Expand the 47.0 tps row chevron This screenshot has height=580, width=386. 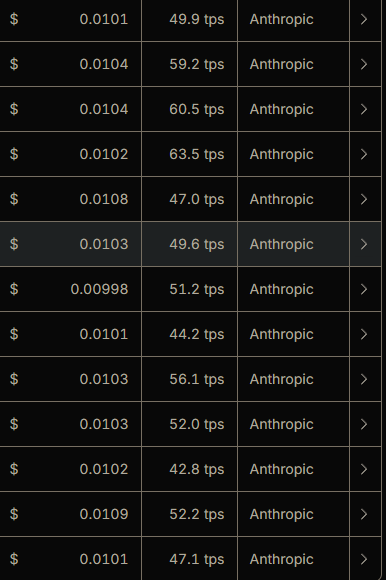click(x=364, y=199)
